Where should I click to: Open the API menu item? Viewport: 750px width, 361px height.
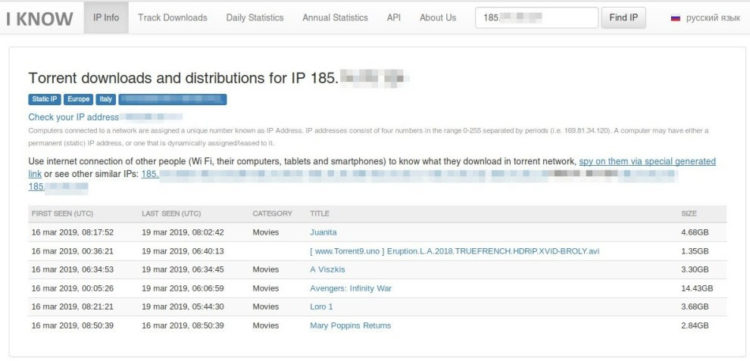pyautogui.click(x=394, y=18)
